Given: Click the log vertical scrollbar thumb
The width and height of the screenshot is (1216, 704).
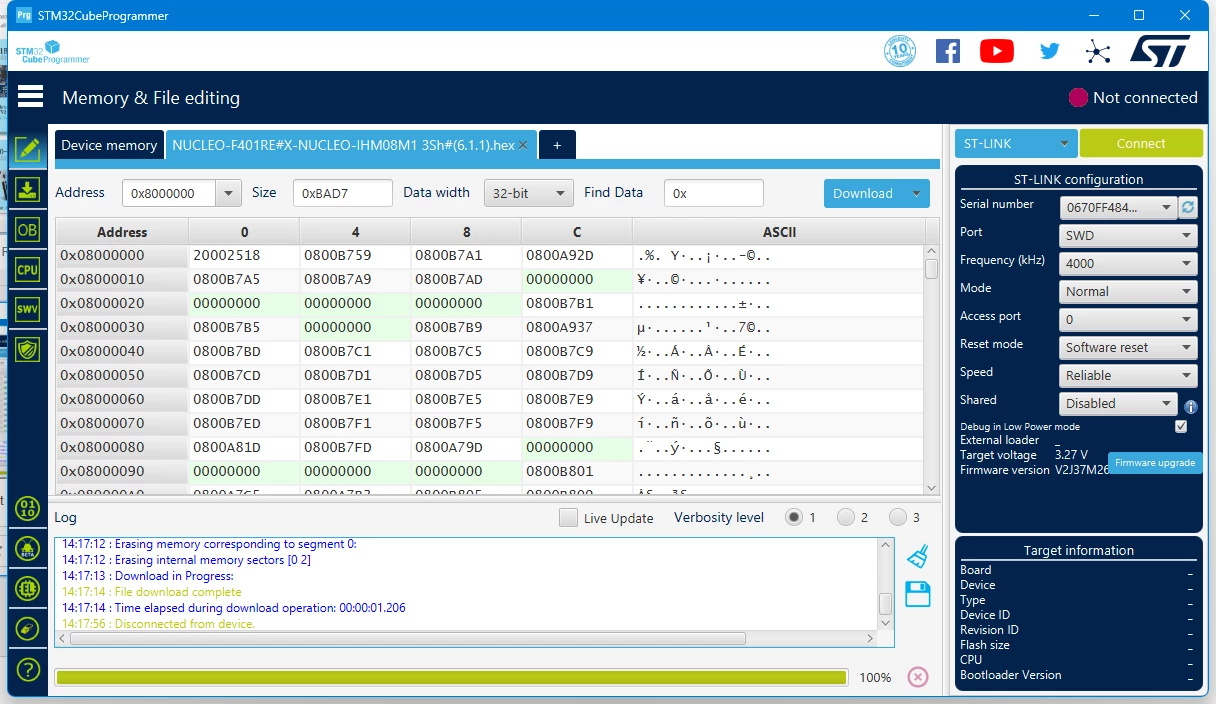Looking at the screenshot, I should [x=885, y=603].
